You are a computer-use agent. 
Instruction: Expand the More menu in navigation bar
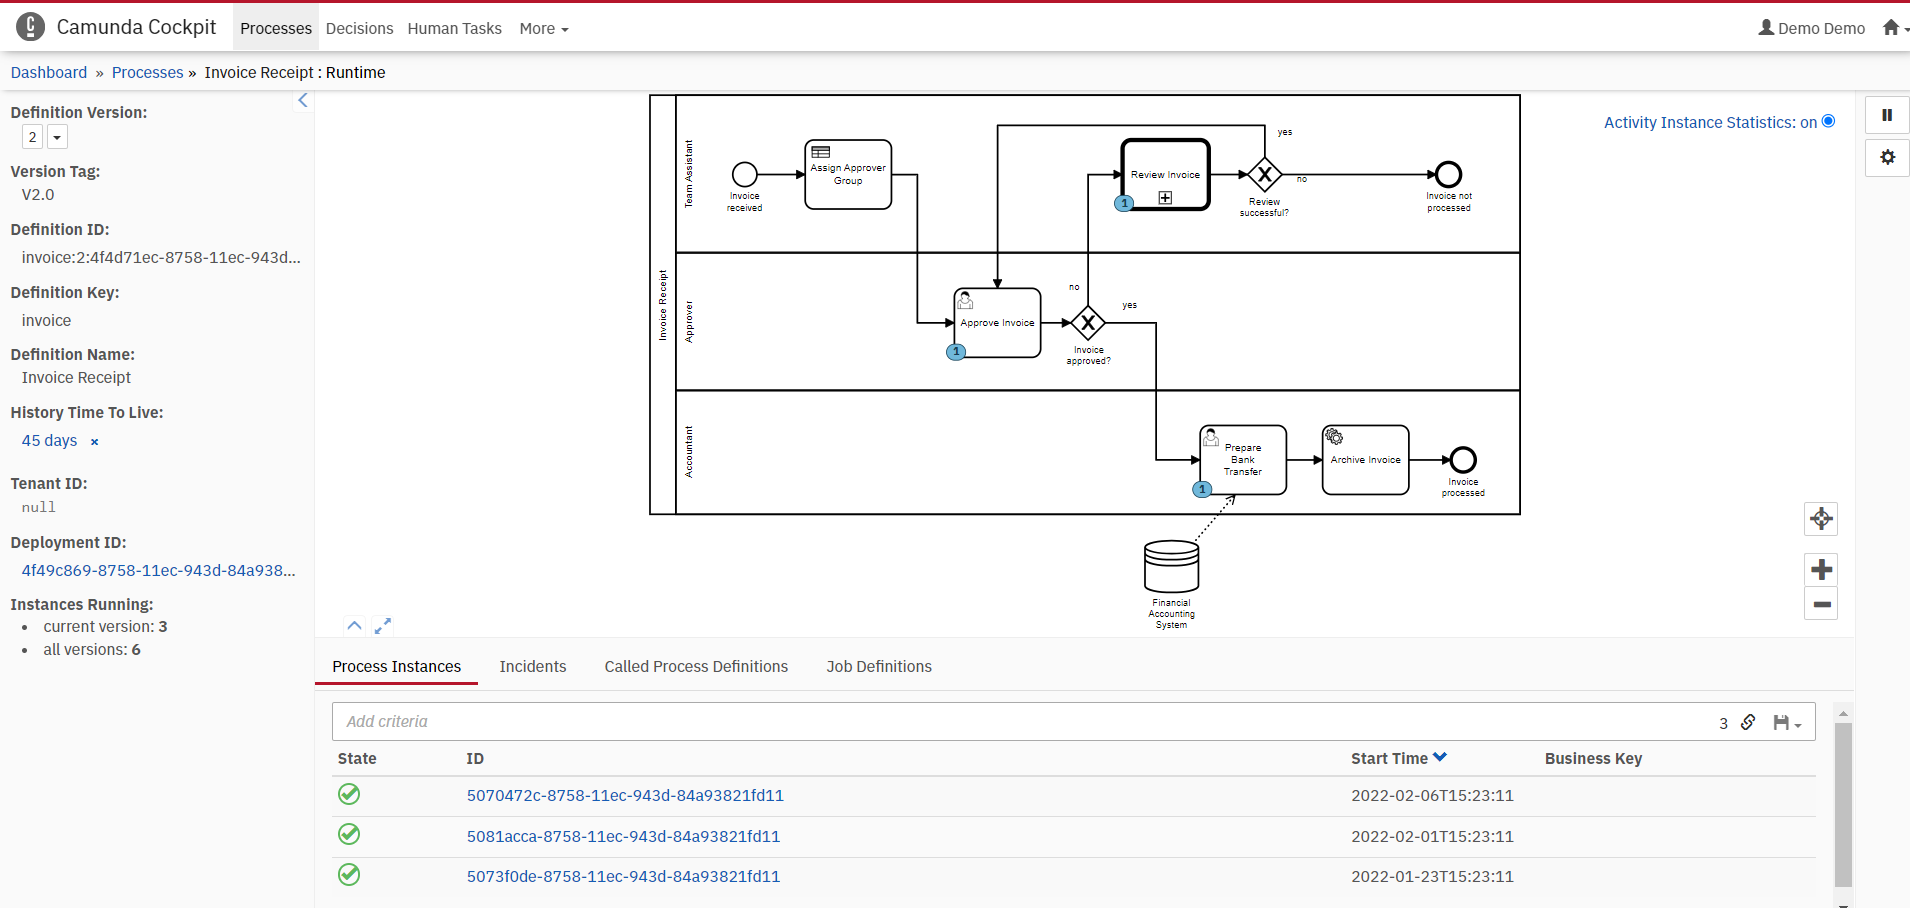pyautogui.click(x=543, y=29)
